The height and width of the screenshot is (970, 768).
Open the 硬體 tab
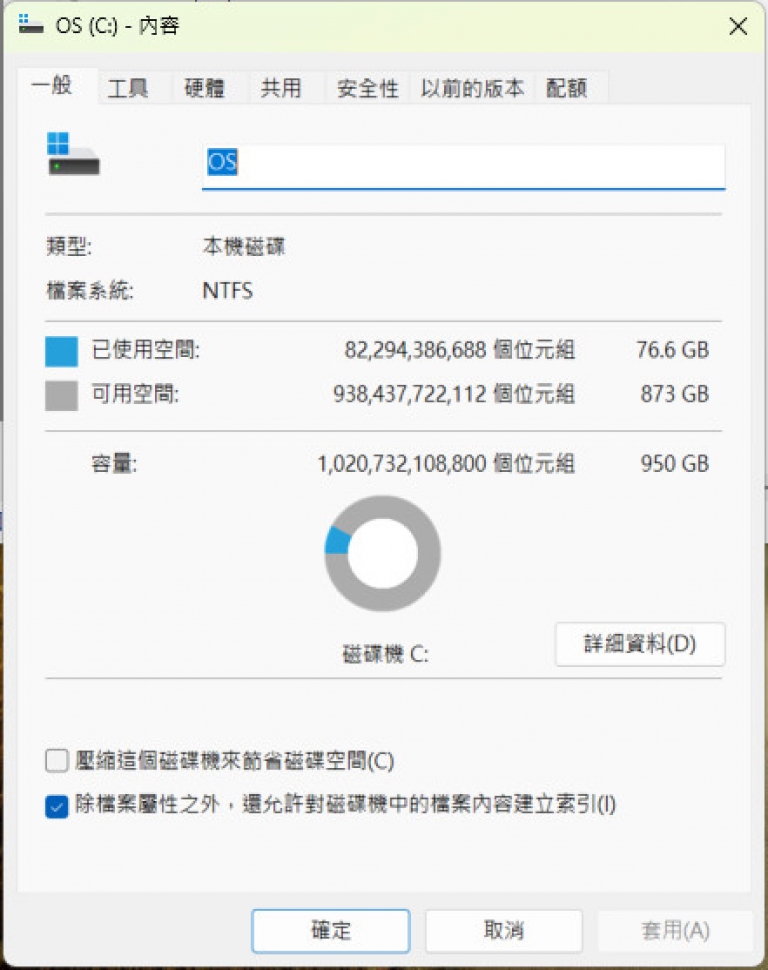[x=204, y=88]
